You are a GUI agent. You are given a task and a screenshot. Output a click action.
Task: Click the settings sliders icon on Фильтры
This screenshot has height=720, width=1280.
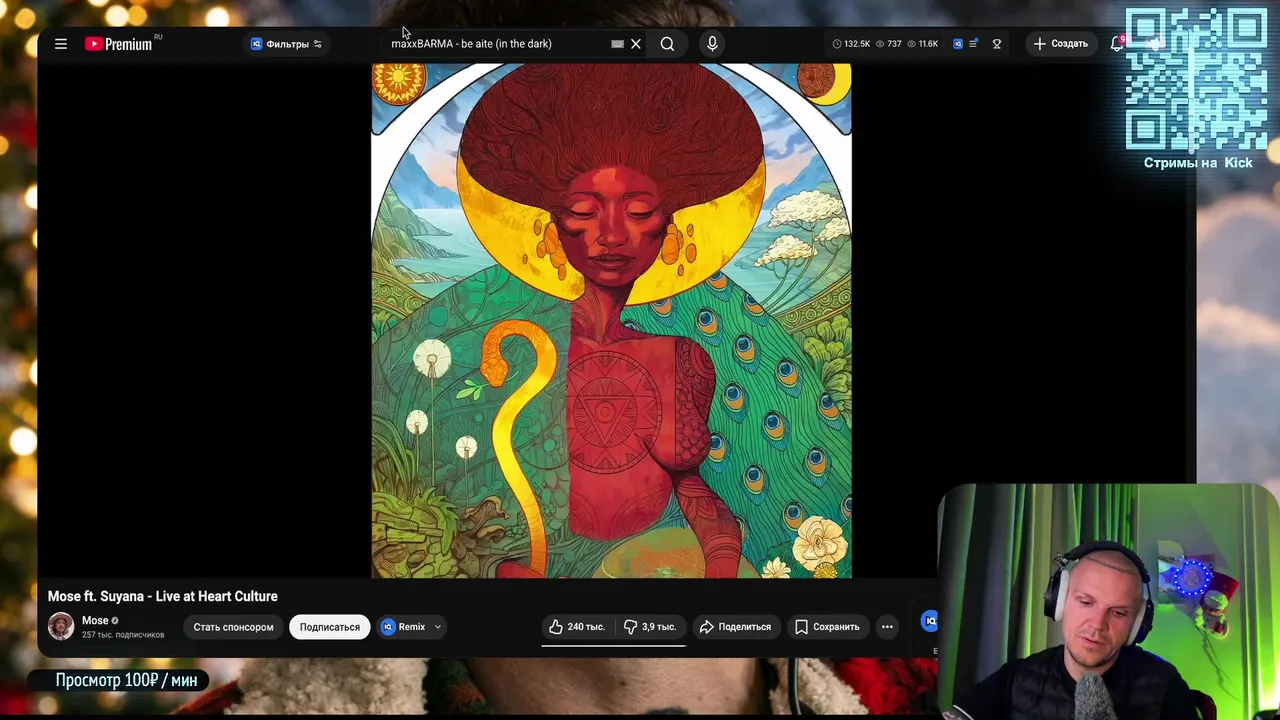click(x=317, y=44)
